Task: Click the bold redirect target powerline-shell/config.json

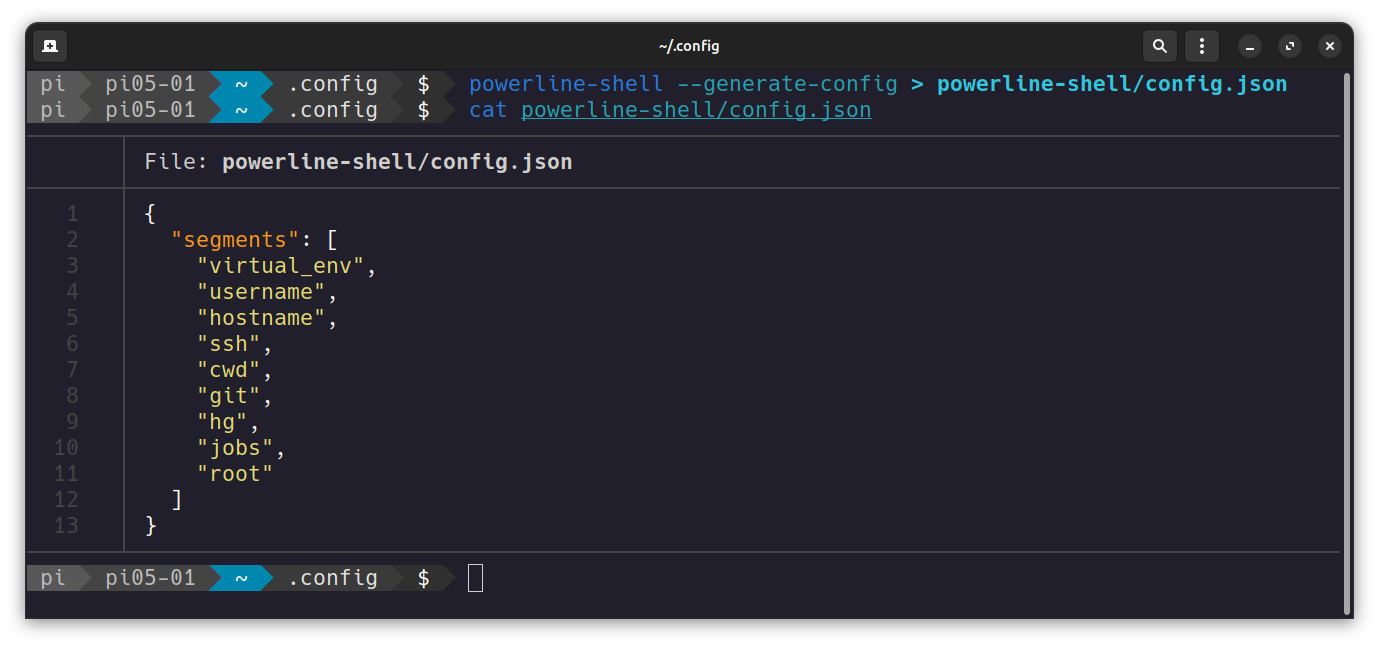Action: pyautogui.click(x=1112, y=84)
